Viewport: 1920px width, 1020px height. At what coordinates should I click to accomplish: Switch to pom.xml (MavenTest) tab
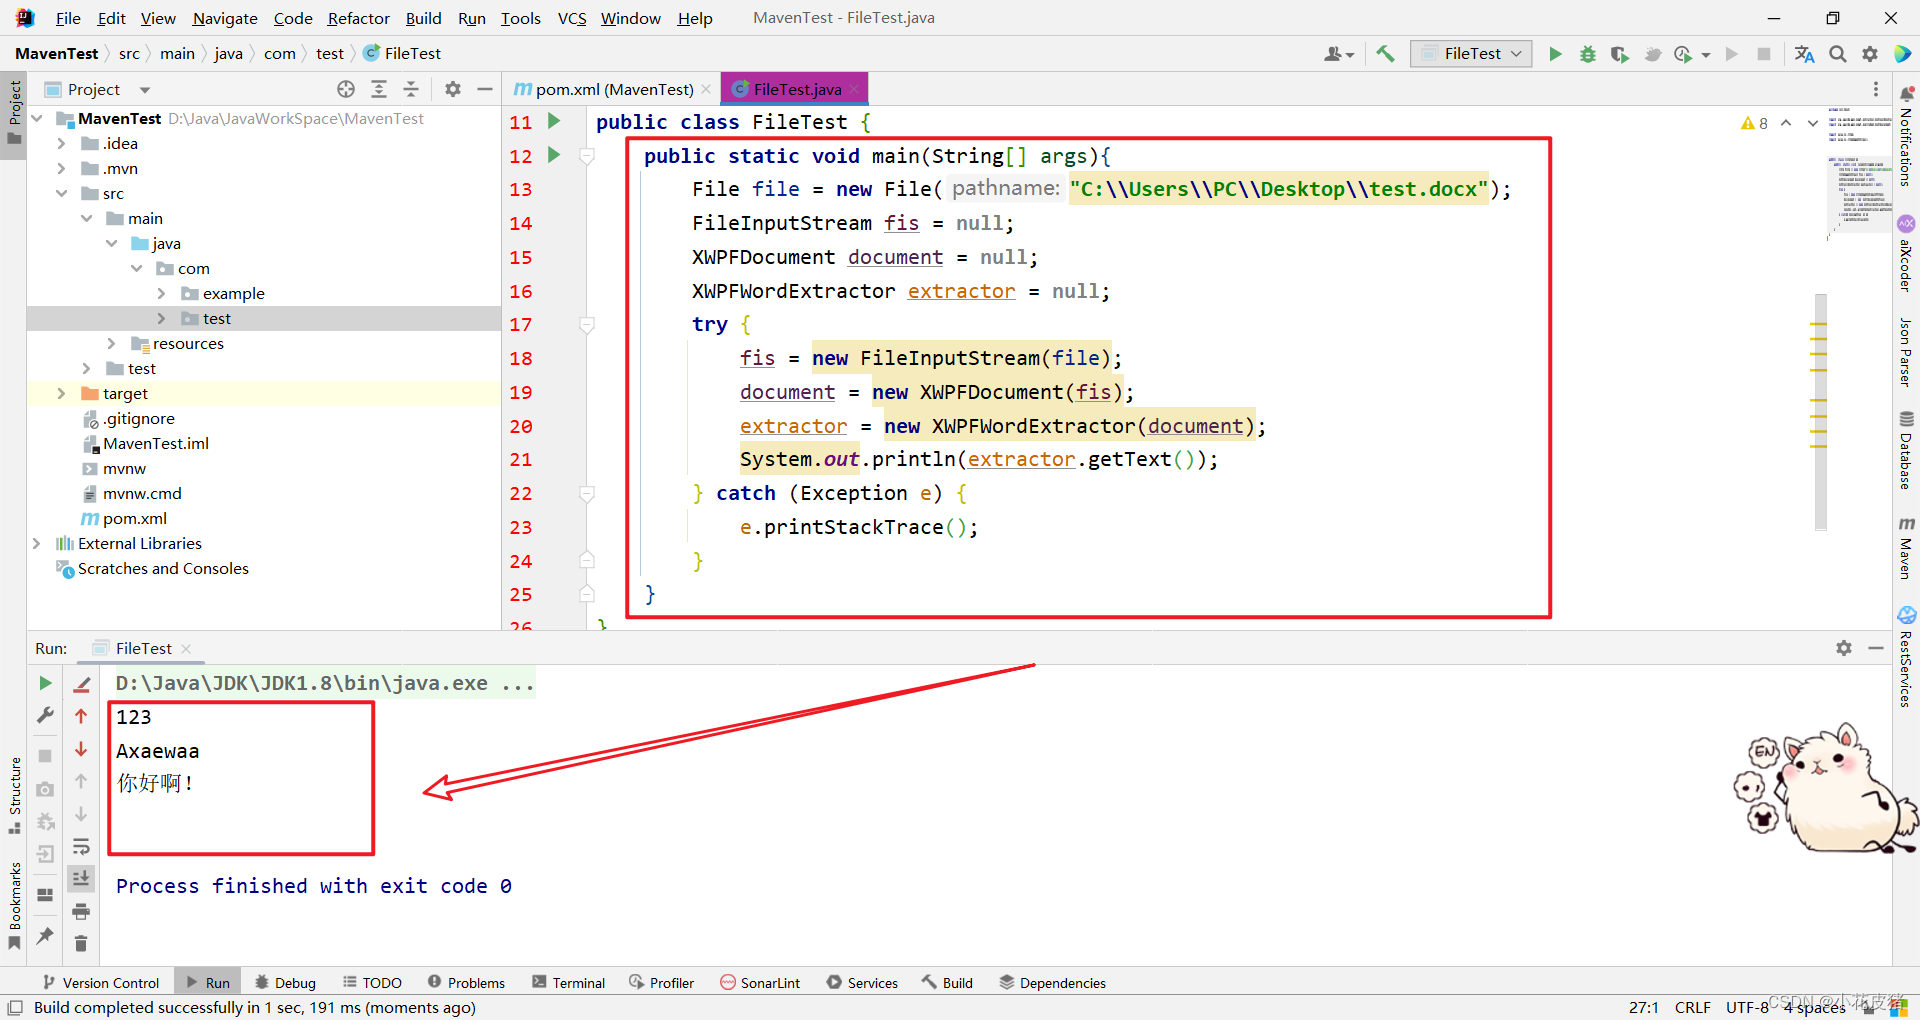pyautogui.click(x=612, y=89)
